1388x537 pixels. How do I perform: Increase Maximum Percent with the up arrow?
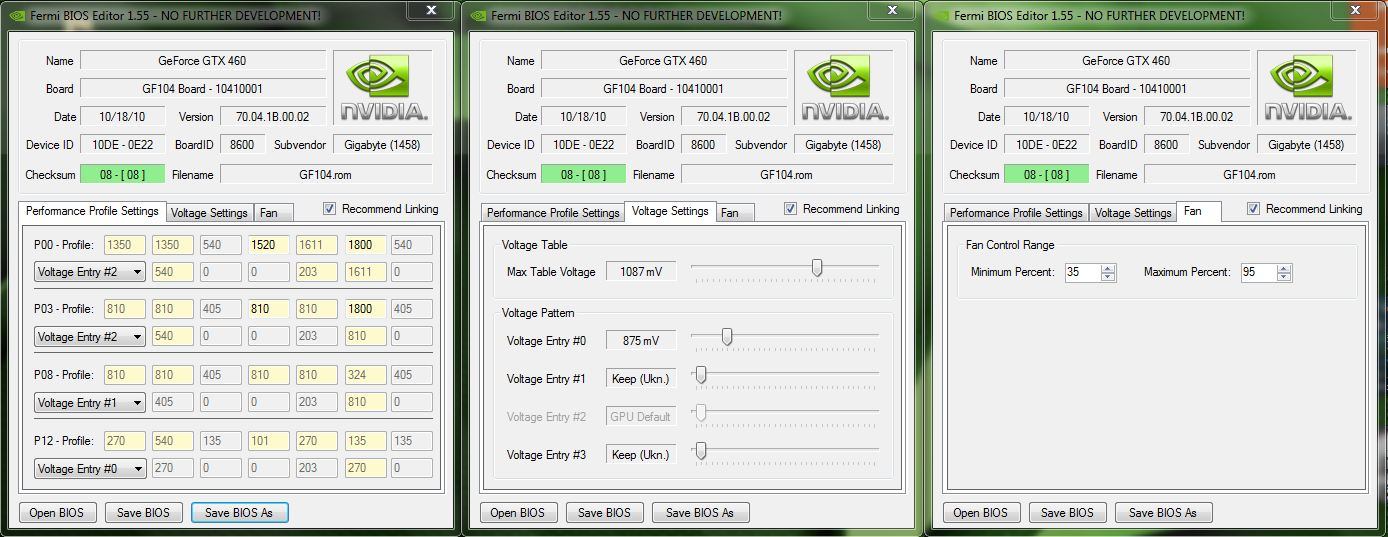coord(1284,268)
